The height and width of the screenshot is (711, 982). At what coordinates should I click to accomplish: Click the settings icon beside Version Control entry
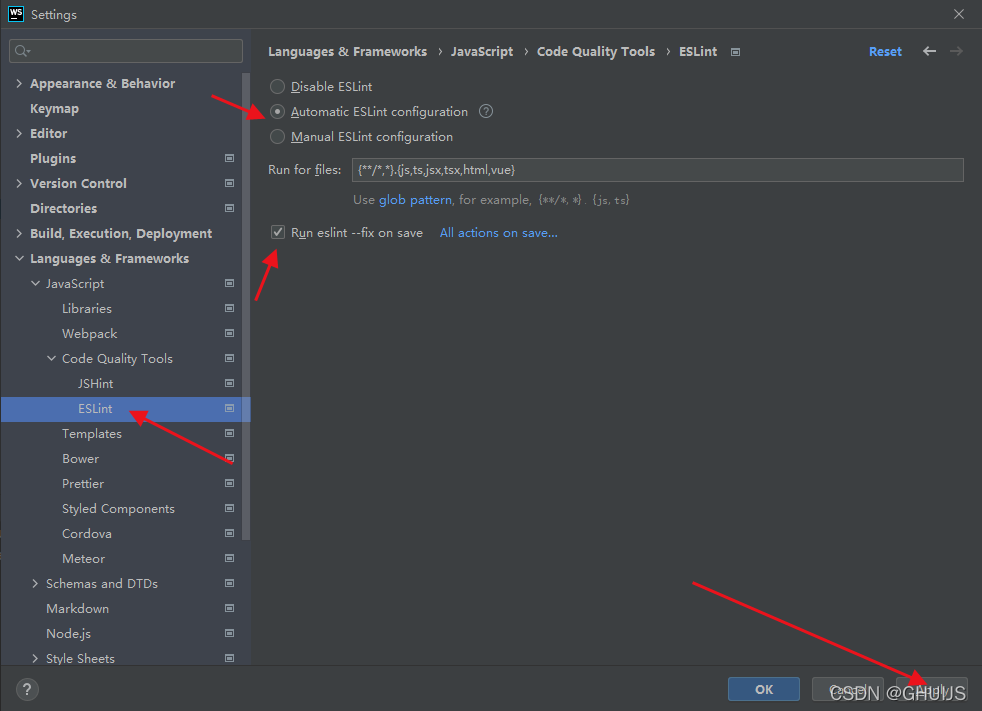pos(229,183)
